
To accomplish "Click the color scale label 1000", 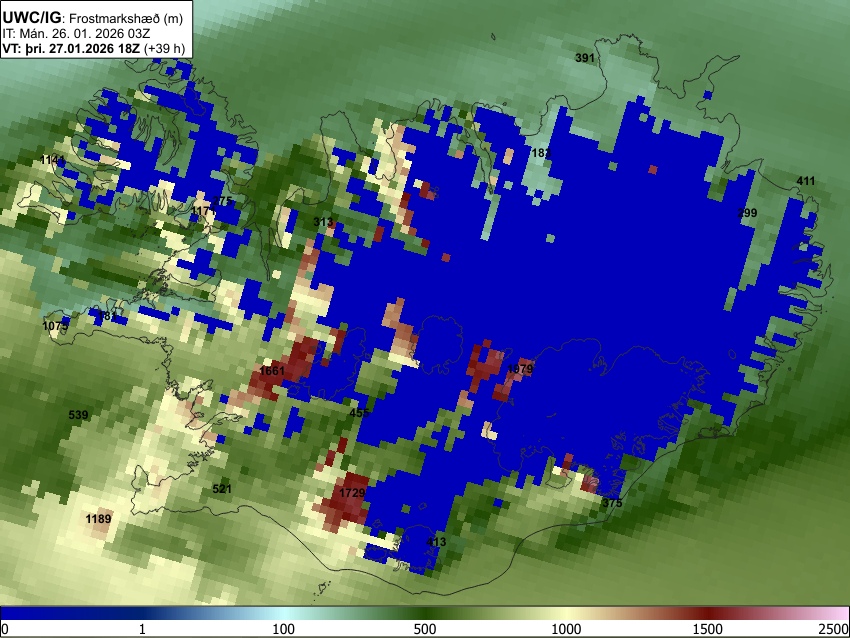I will click(x=566, y=629).
